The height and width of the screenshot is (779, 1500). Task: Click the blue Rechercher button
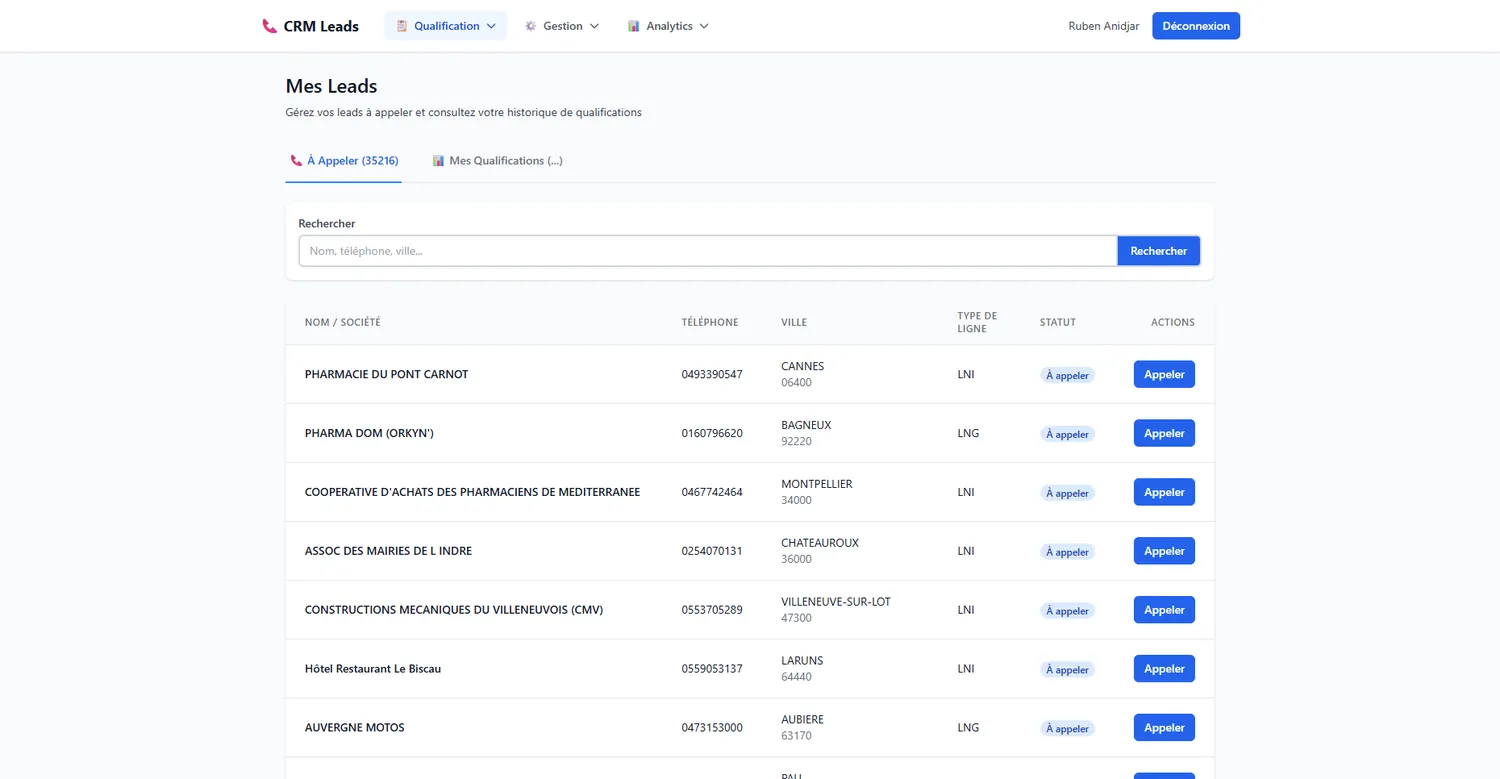(1158, 251)
